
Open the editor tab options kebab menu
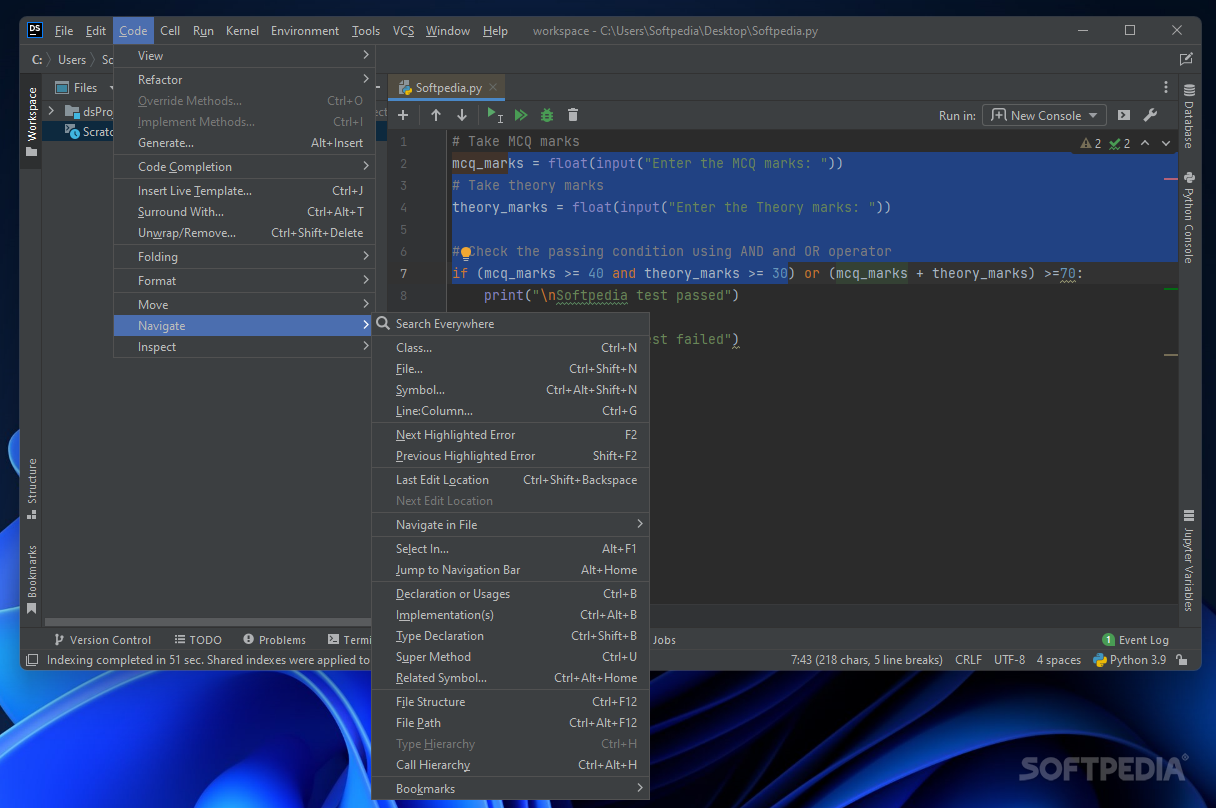tap(1166, 87)
